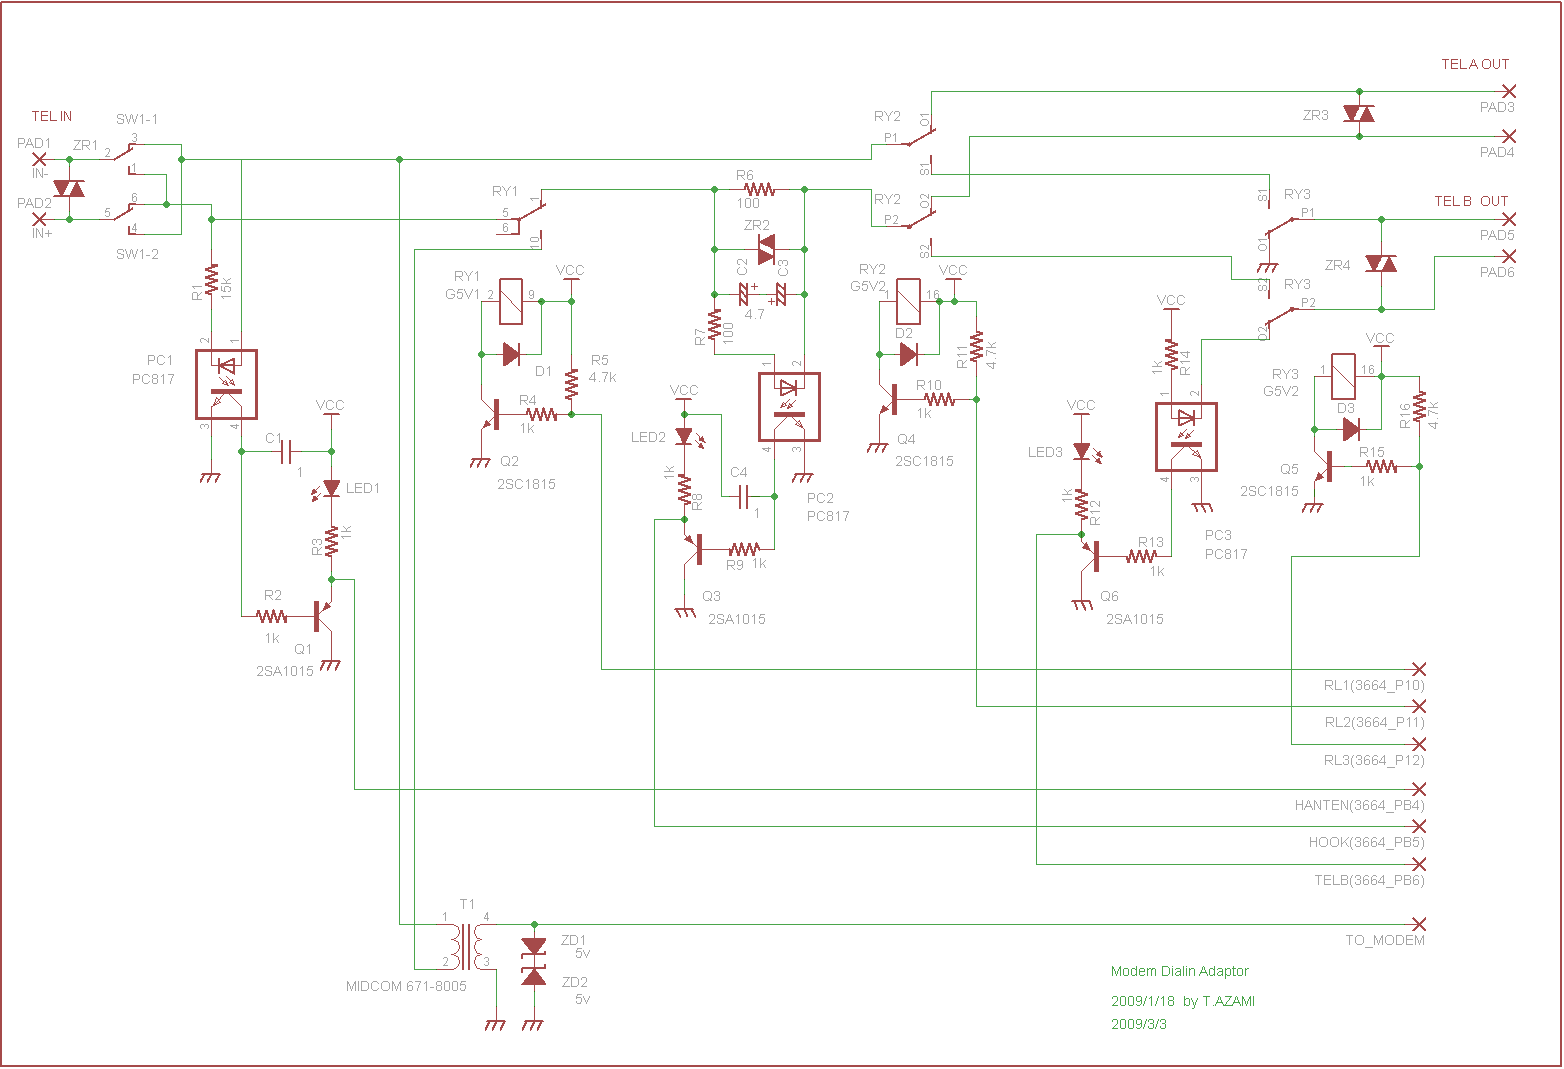Click the SW1-1 switch contact
This screenshot has width=1564, height=1069.
pos(124,152)
